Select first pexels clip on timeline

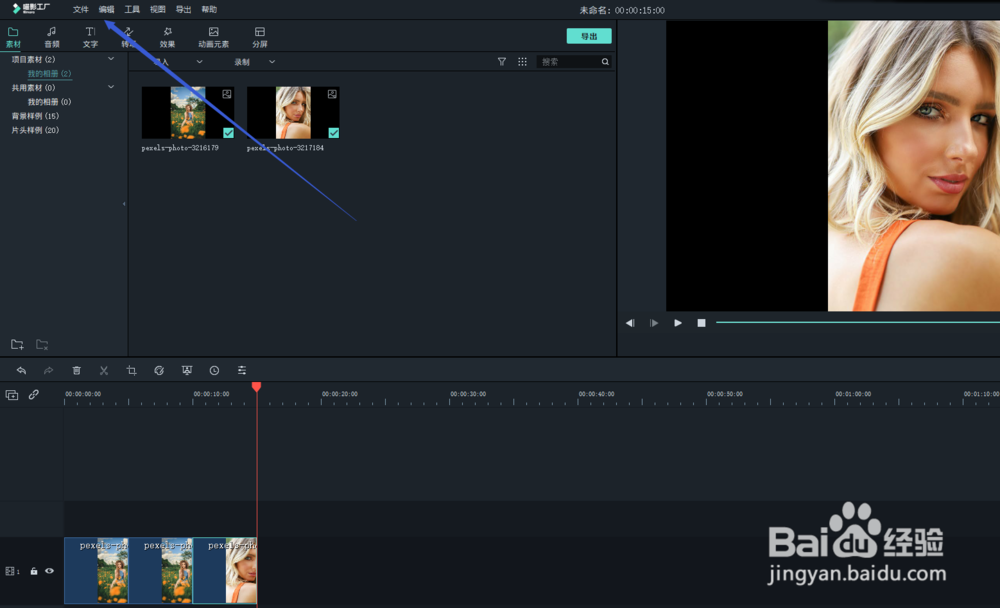coord(96,570)
